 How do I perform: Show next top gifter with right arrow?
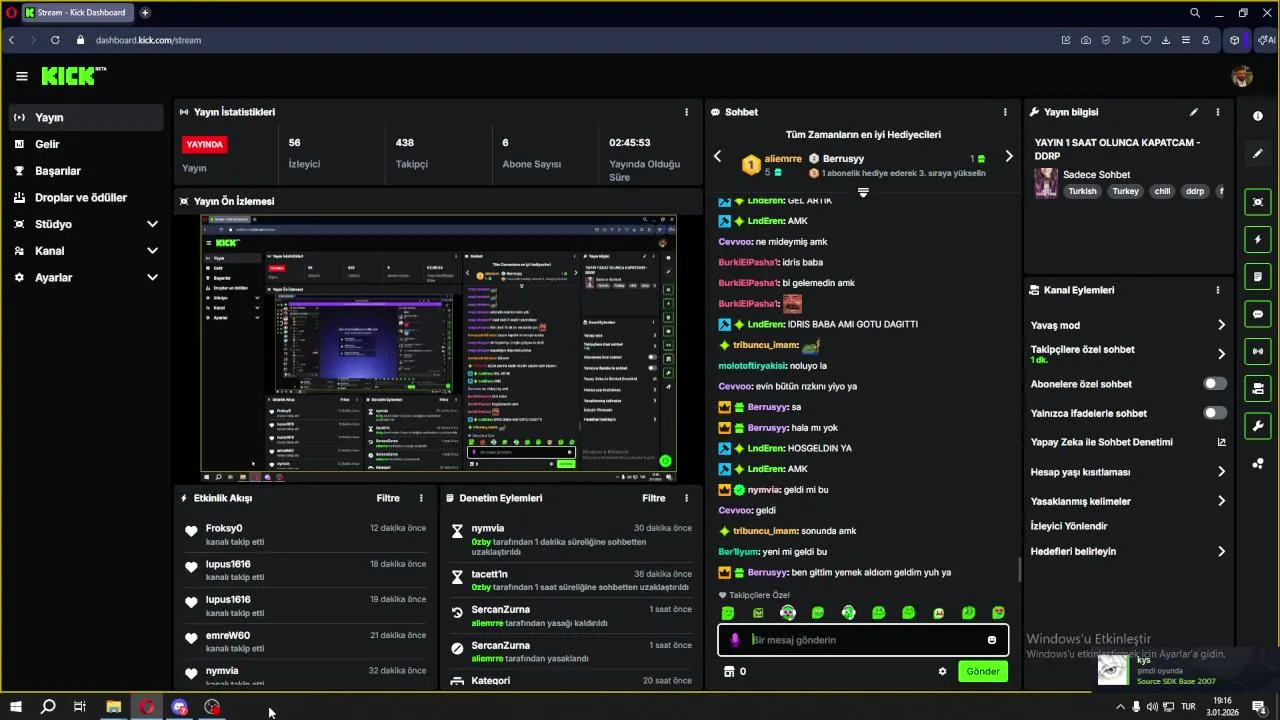point(1008,157)
